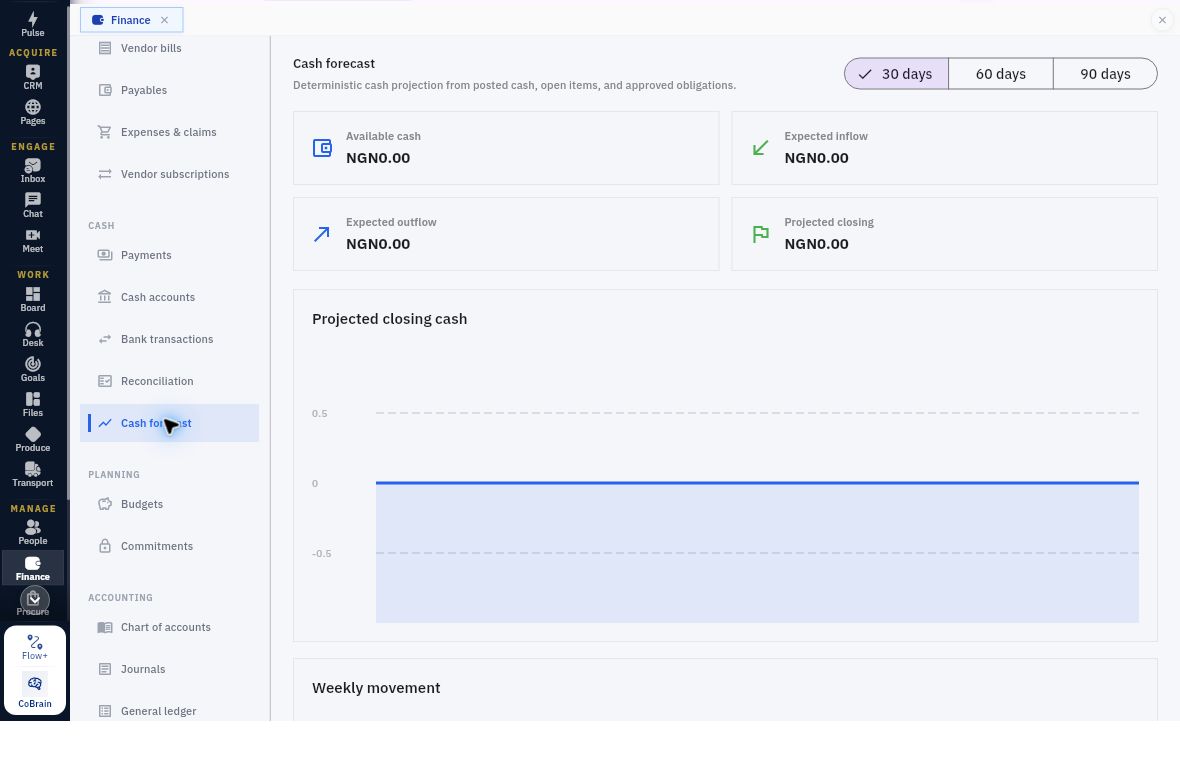Open the Procure module icon

32,602
